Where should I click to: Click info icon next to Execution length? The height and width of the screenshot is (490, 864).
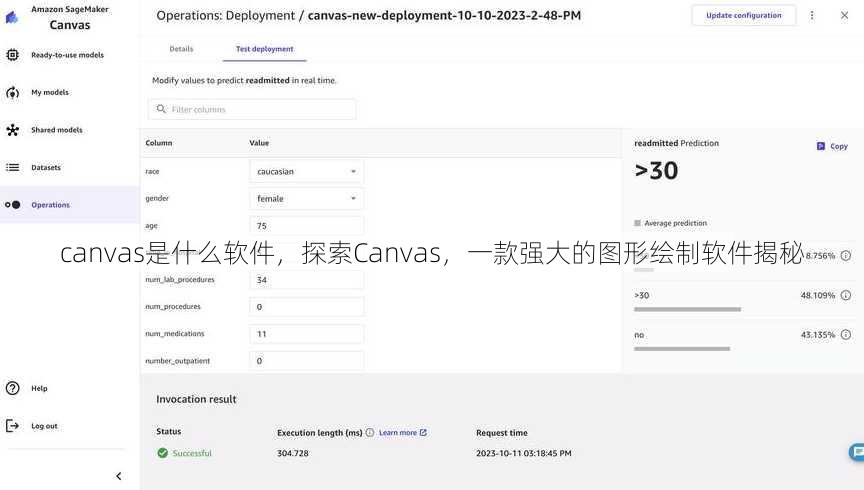[x=370, y=433]
